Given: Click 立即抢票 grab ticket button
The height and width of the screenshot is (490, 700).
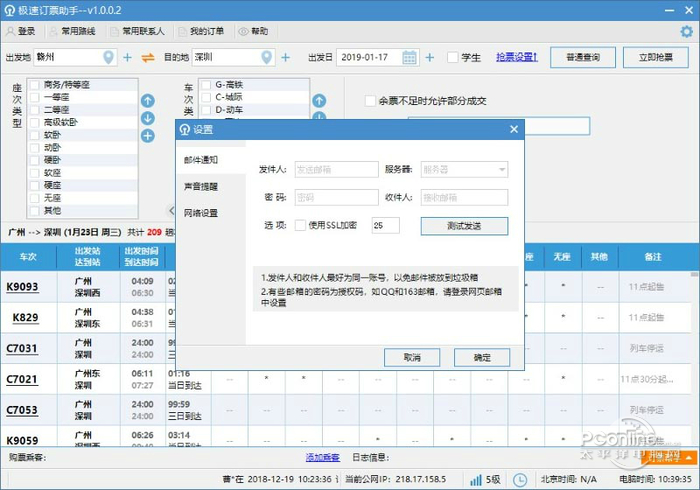Looking at the screenshot, I should click(x=656, y=58).
